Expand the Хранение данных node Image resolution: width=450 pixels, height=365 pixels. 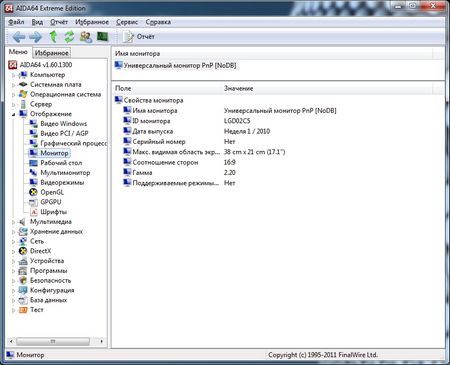tap(13, 232)
